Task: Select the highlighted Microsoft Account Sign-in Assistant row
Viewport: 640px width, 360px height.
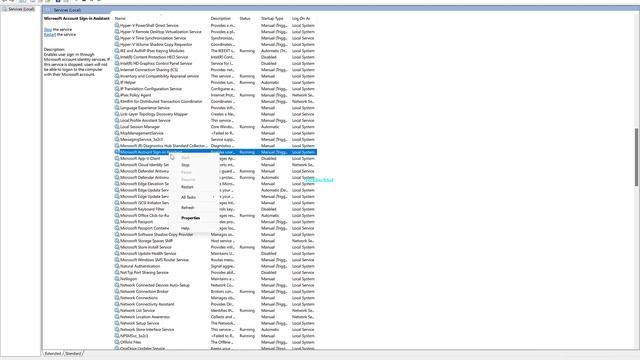Action: 216,152
